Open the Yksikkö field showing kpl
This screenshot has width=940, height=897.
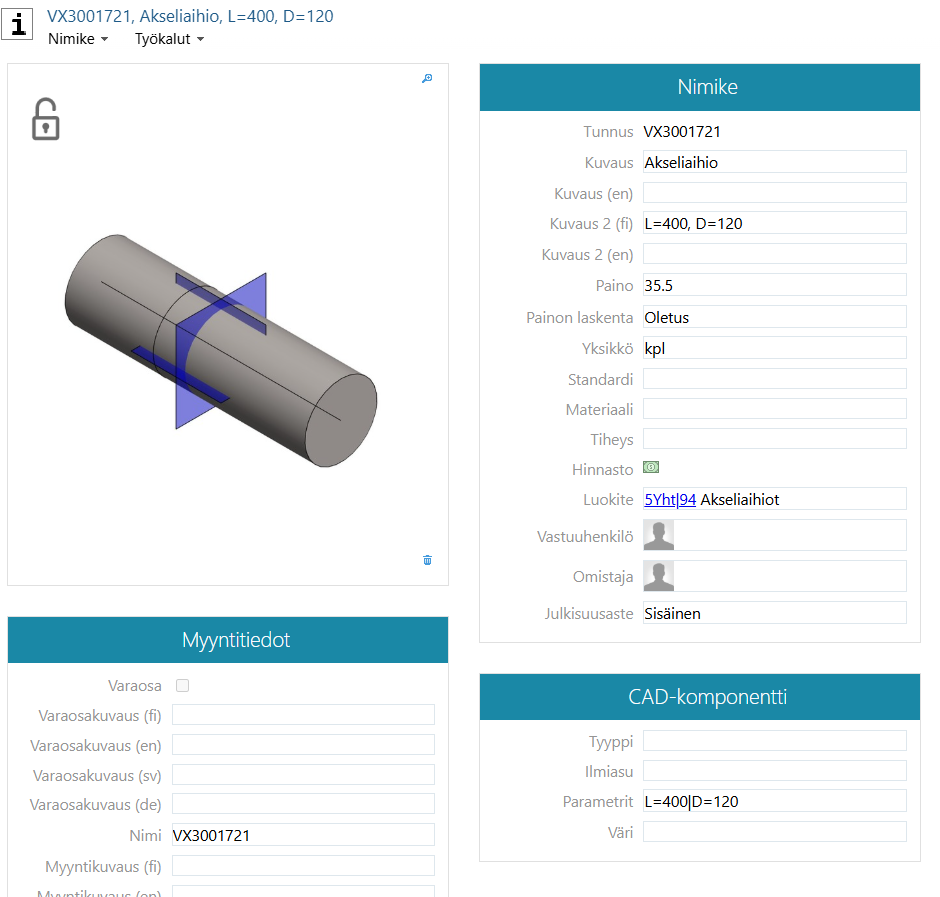click(x=774, y=348)
